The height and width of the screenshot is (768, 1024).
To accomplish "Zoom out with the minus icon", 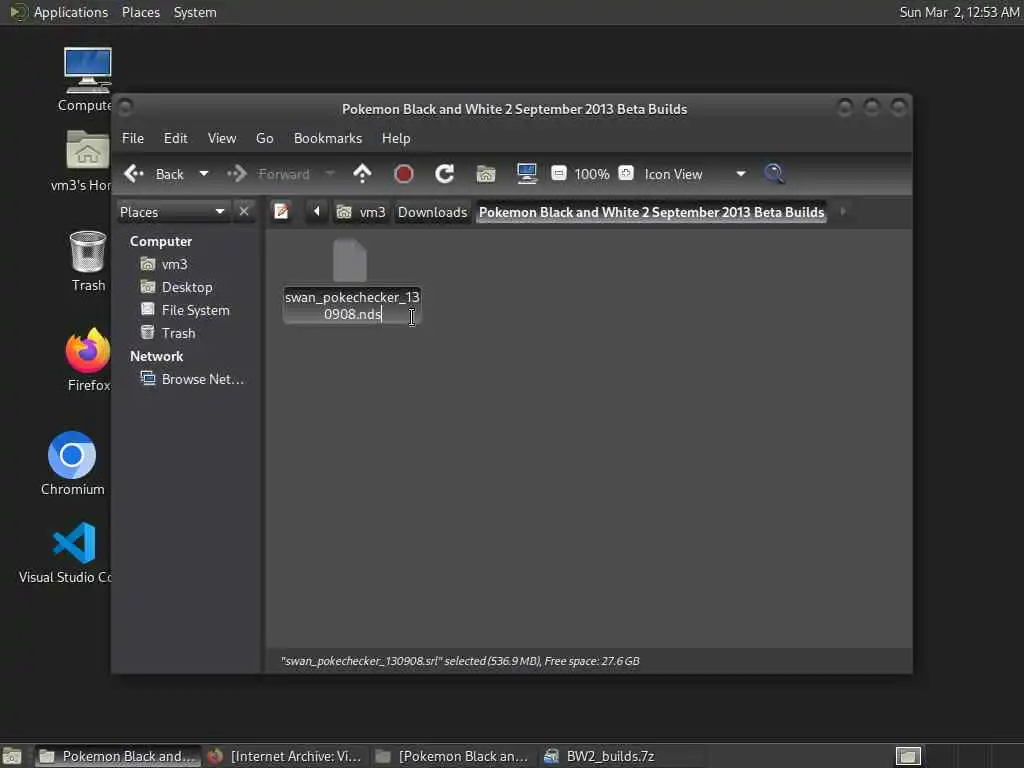I will tap(559, 173).
